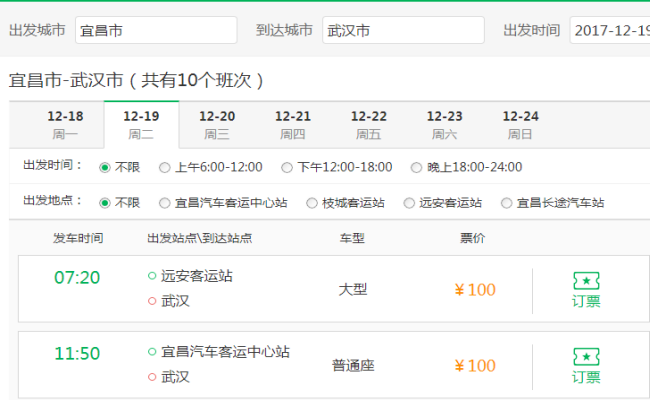Viewport: 650px width, 400px height.
Task: Switch to the 12-20 周三 date tab
Action: [217, 125]
